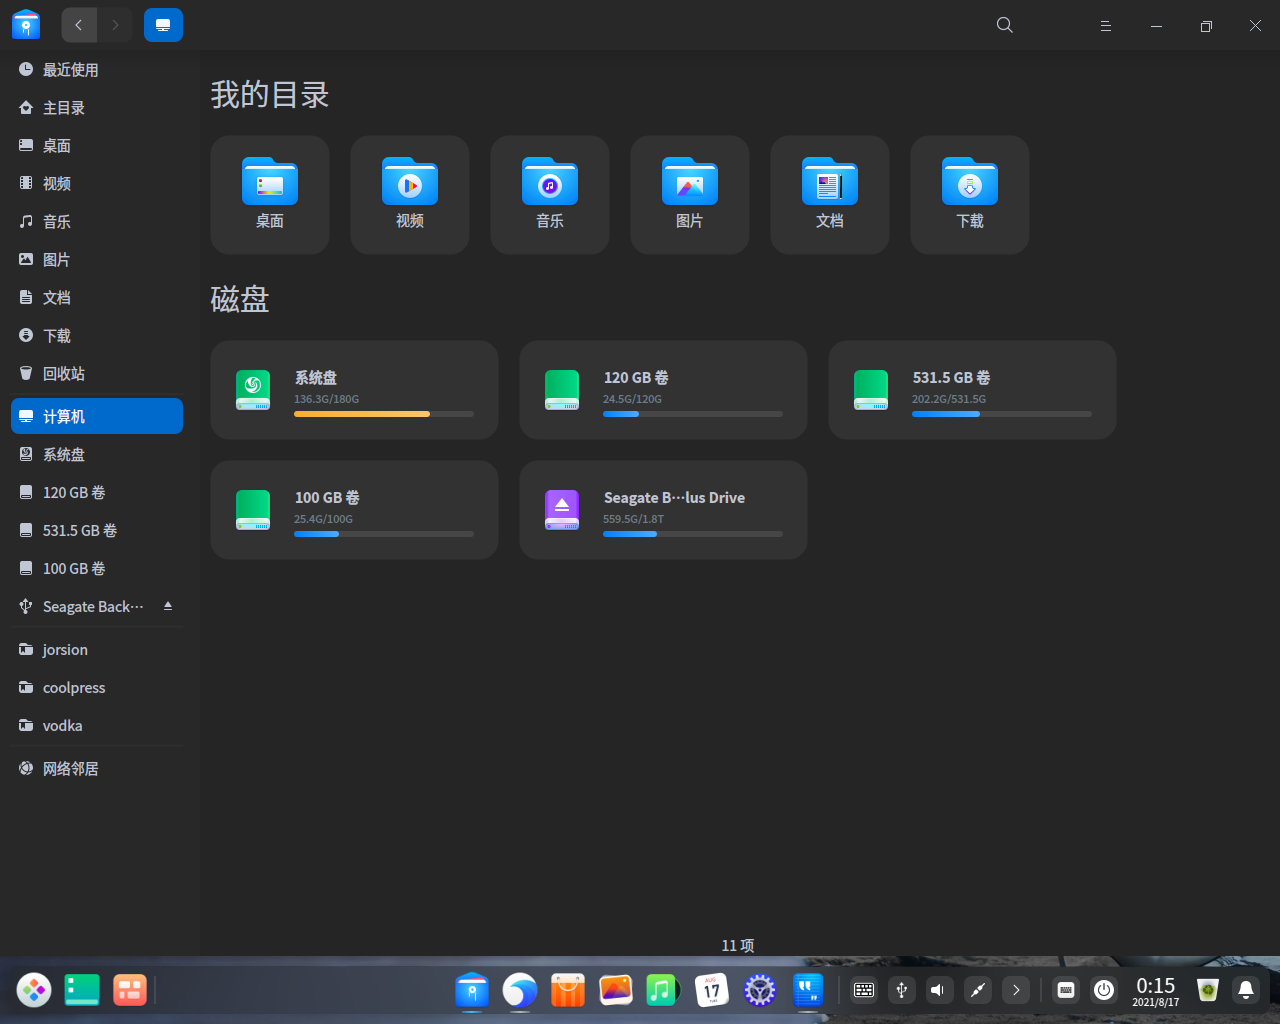Viewport: 1280px width, 1024px height.
Task: Eject the Seagate Backup drive in sidebar
Action: point(168,606)
